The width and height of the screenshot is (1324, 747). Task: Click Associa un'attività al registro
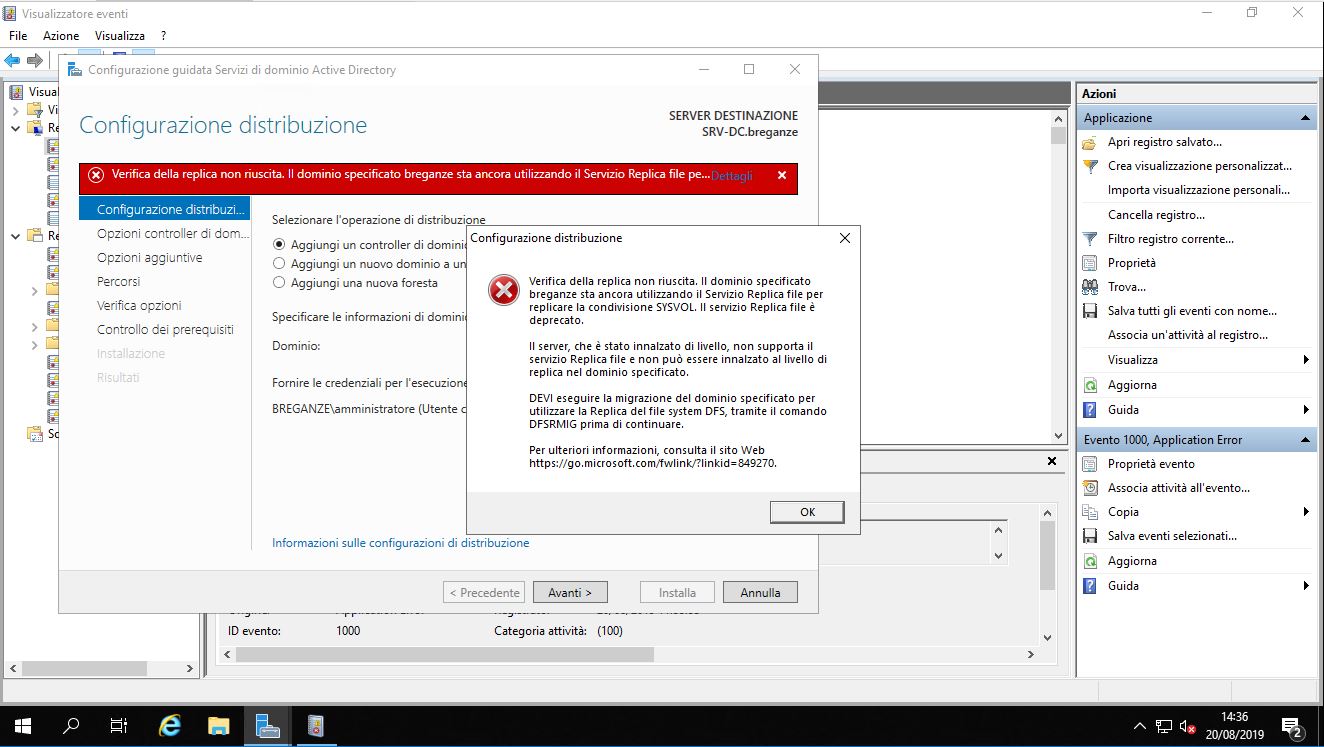click(1187, 335)
